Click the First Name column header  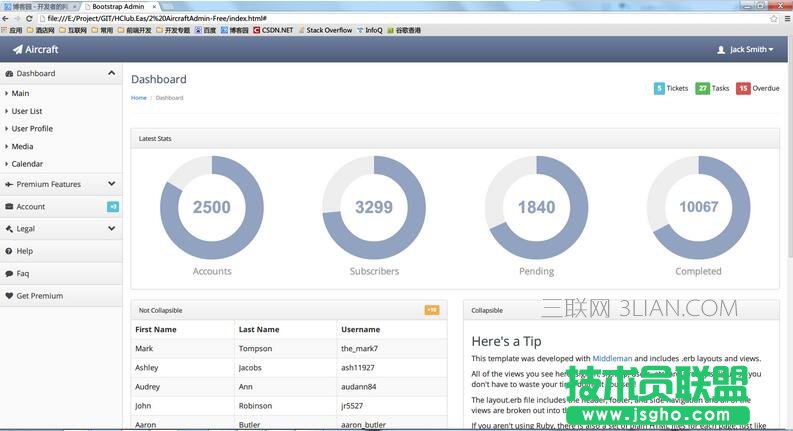[156, 329]
